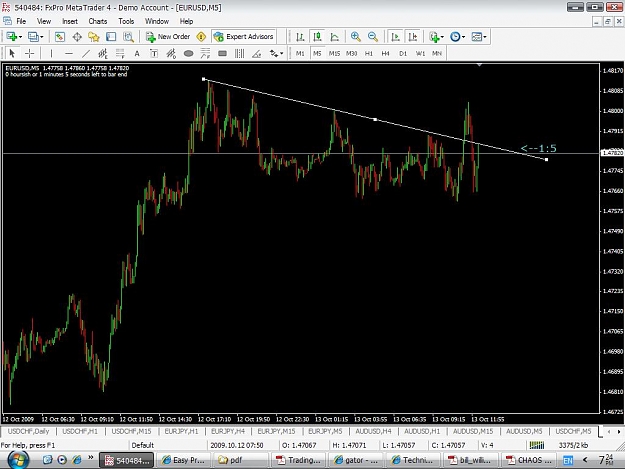The image size is (625, 469).
Task: Toggle Auto Scroll chart icon
Action: pos(395,37)
